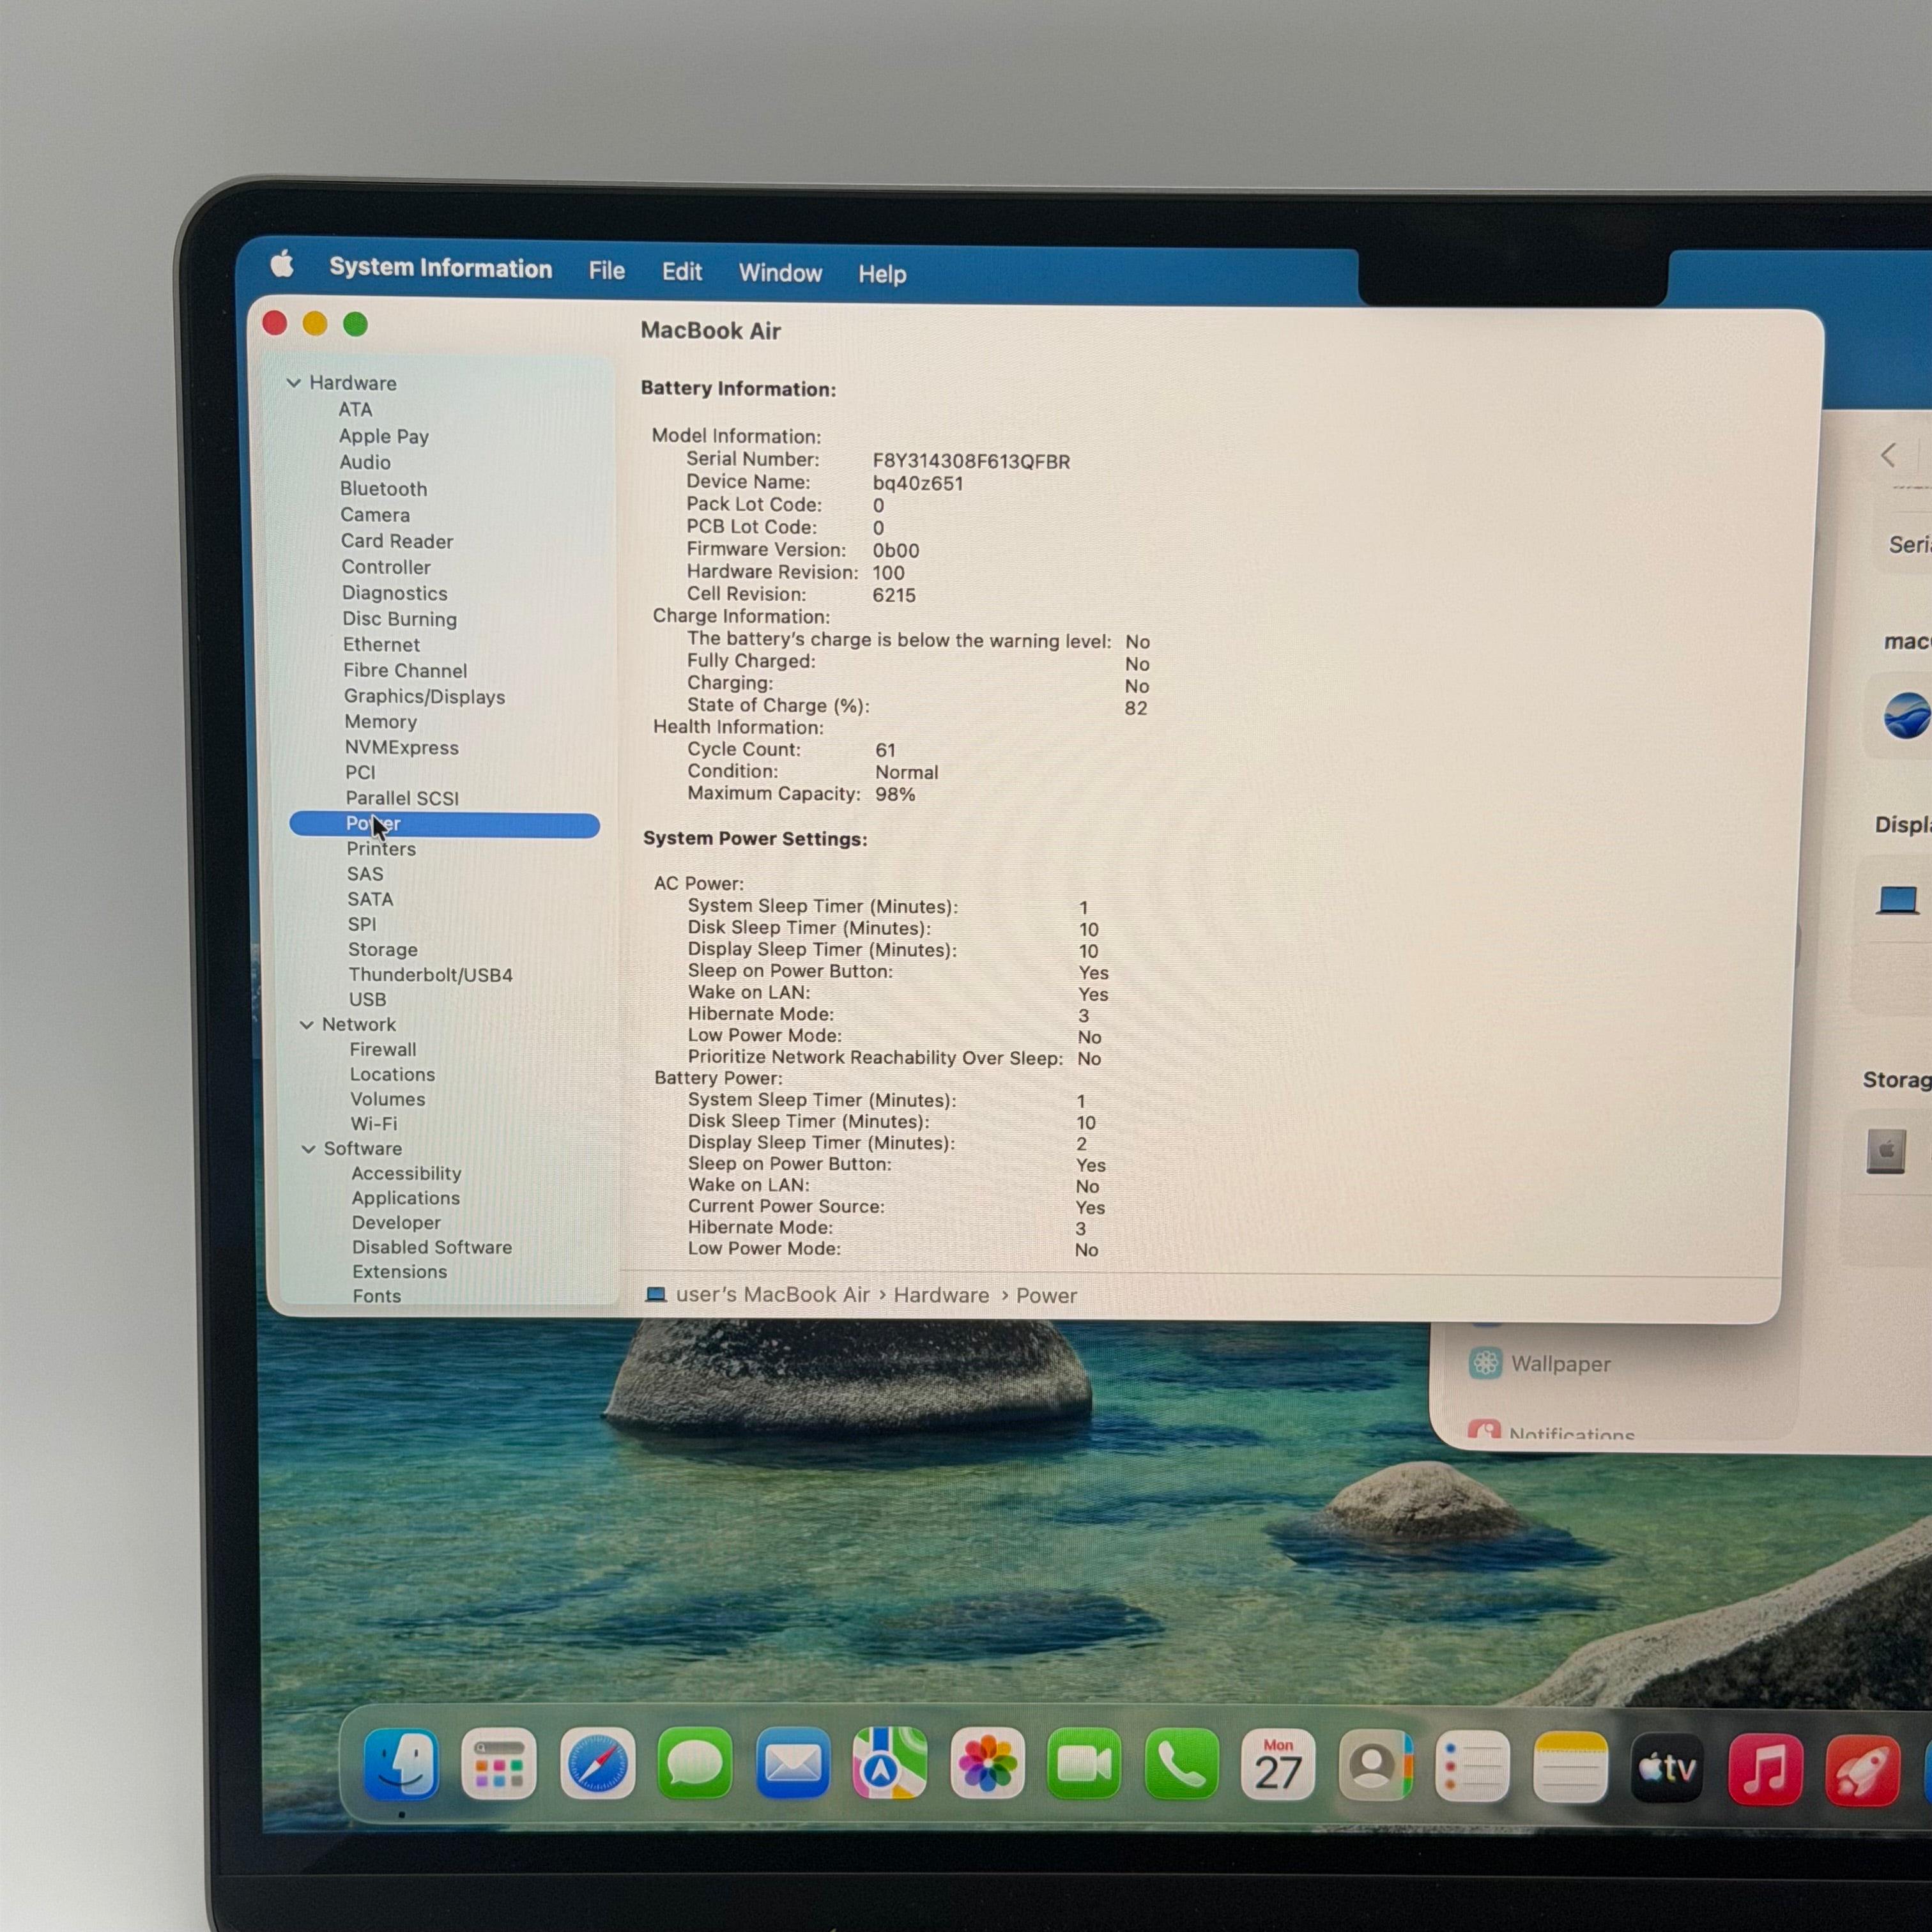The image size is (1932, 1932).
Task: Select Wi-Fi under Network
Action: coord(373,1124)
